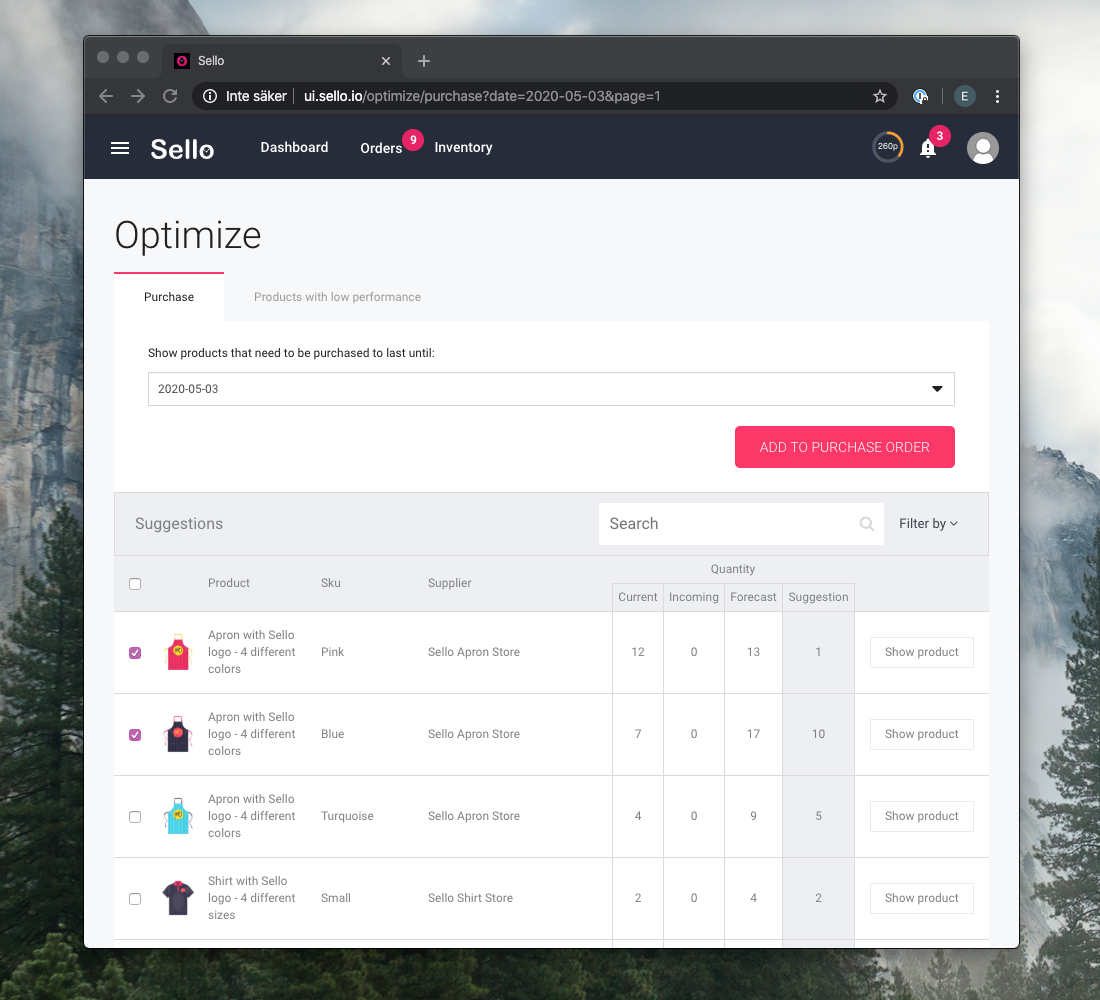The image size is (1100, 1000).
Task: Select the Sello browser tab
Action: 282,61
